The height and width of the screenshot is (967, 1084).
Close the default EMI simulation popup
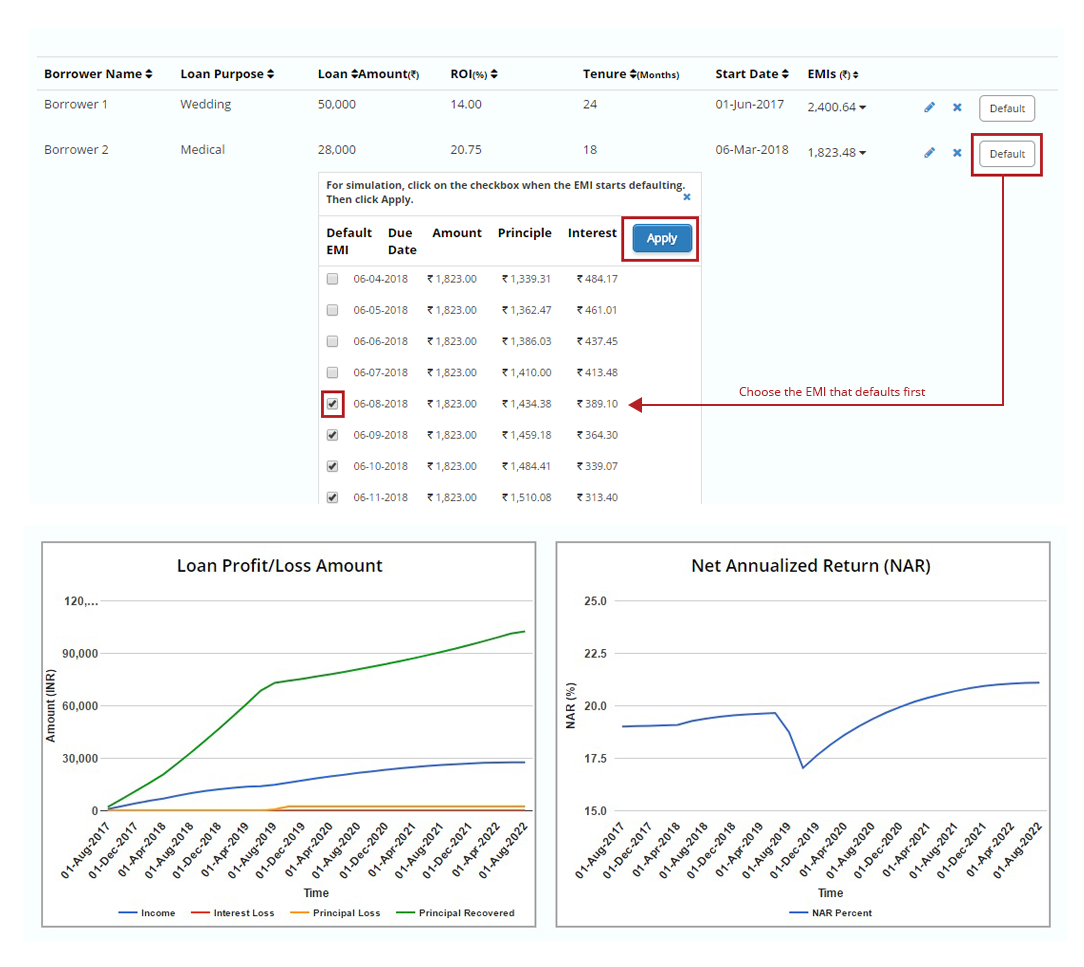pyautogui.click(x=687, y=197)
